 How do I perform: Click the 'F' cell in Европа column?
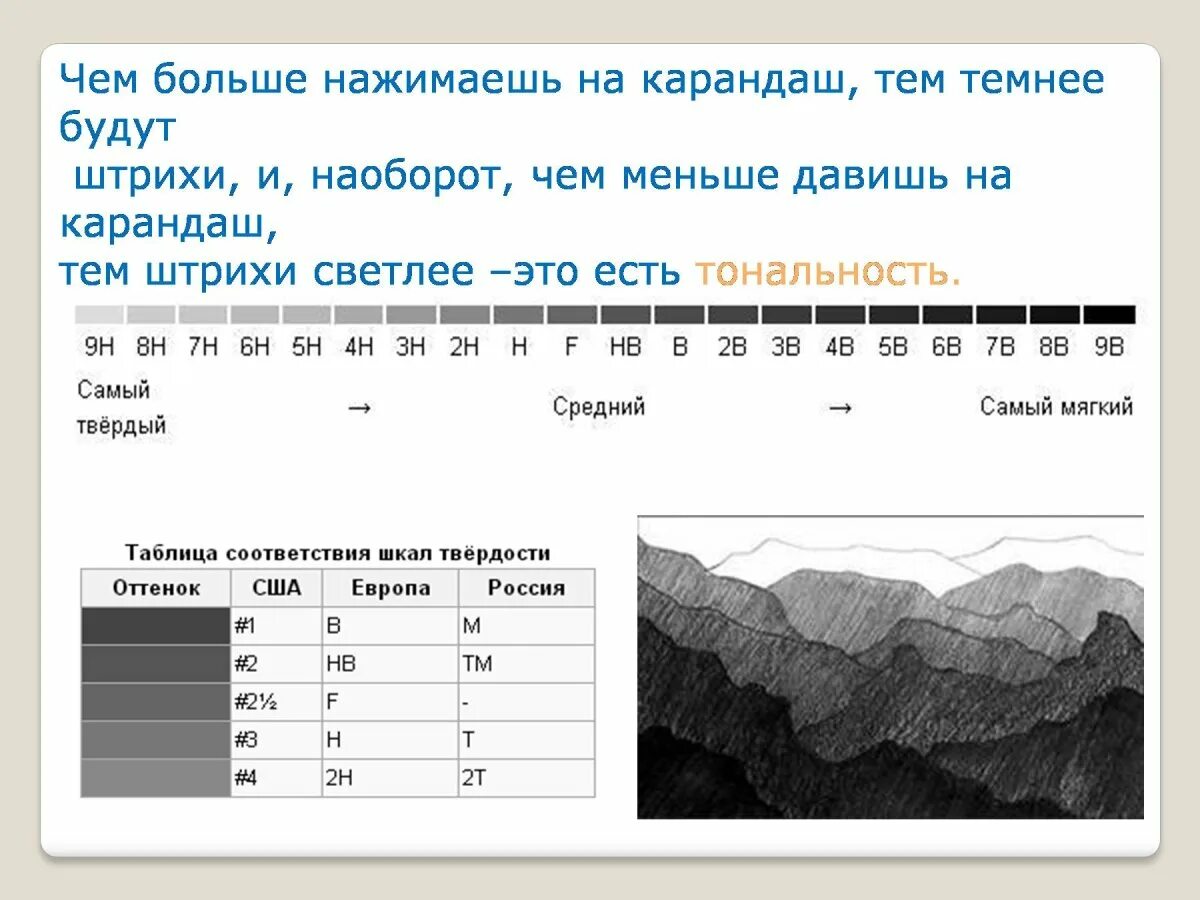point(390,702)
